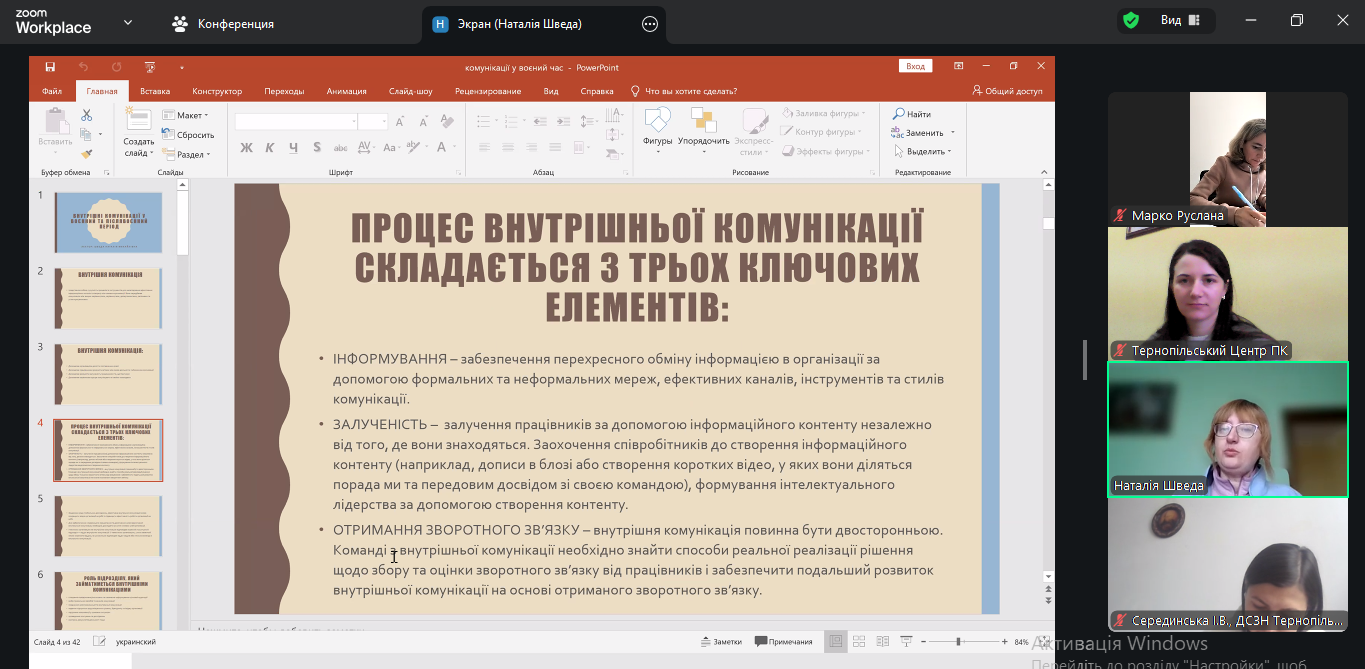Toggle the Заметки notes pane
Image resolution: width=1365 pixels, height=669 pixels.
point(722,642)
